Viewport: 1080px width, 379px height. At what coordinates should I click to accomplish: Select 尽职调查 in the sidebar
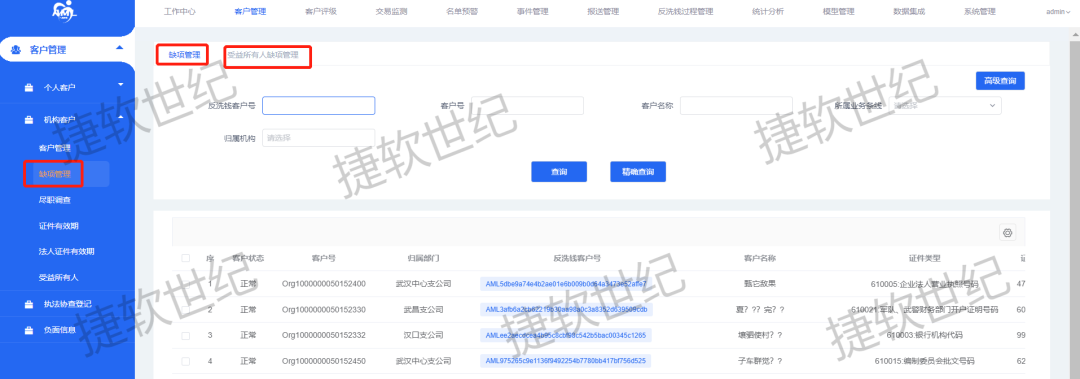coord(54,200)
